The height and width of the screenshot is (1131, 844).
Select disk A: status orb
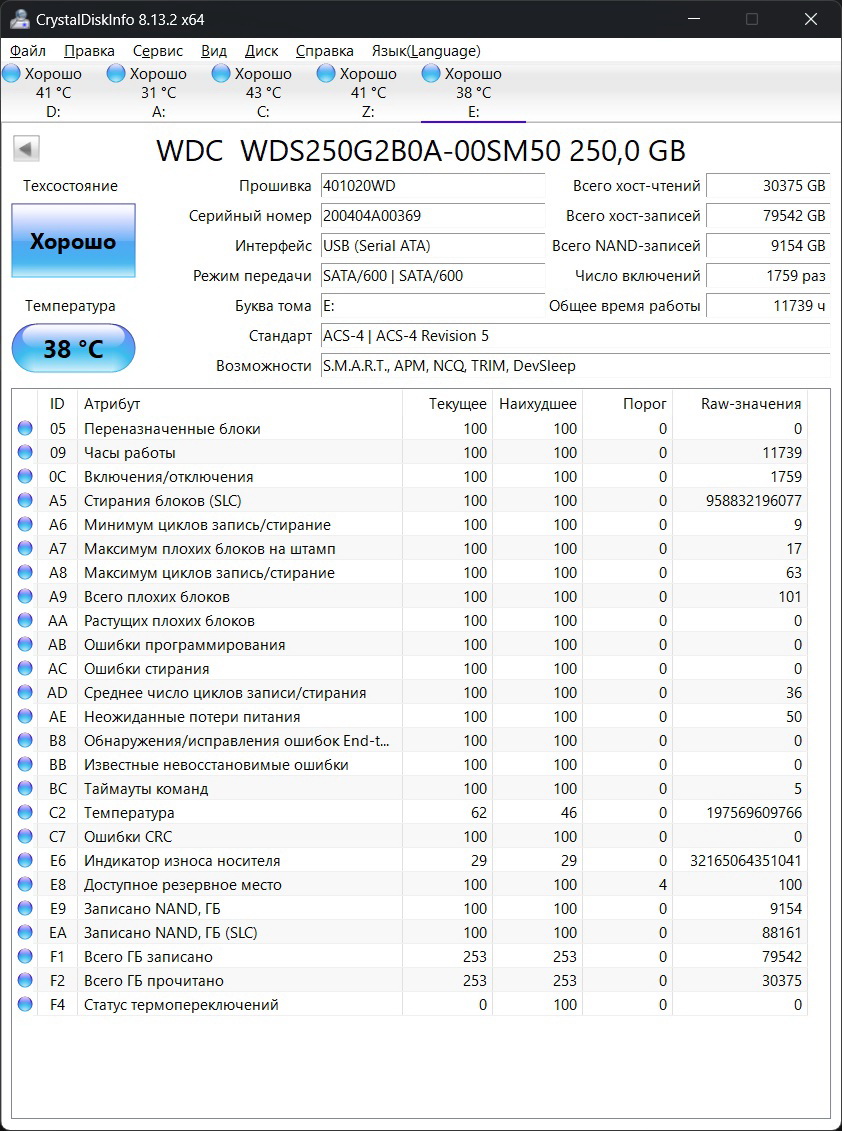[x=116, y=74]
